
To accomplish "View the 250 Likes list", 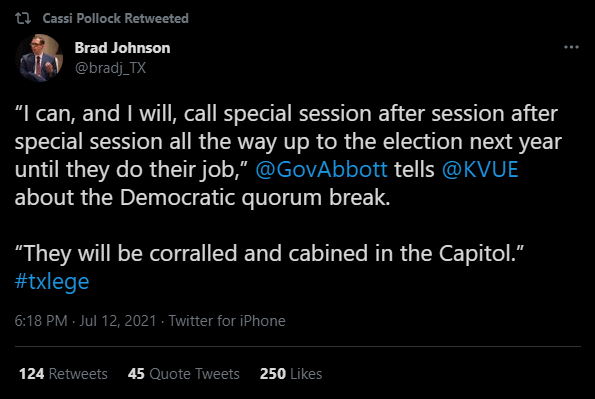I will [291, 374].
